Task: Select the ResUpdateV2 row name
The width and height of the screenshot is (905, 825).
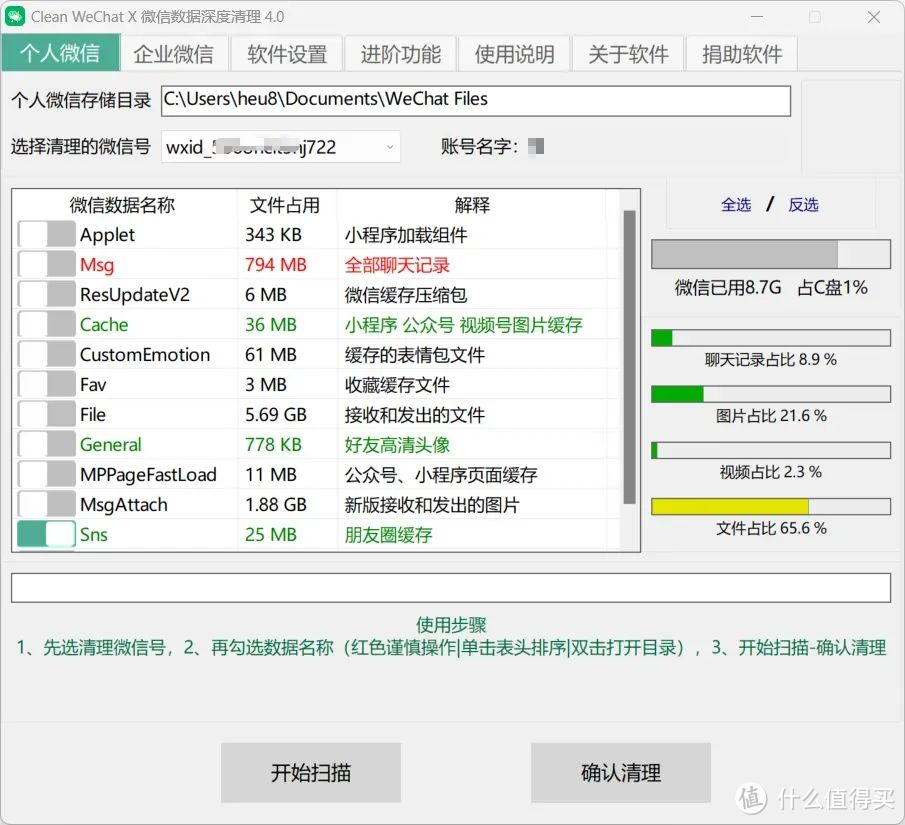Action: pyautogui.click(x=134, y=294)
